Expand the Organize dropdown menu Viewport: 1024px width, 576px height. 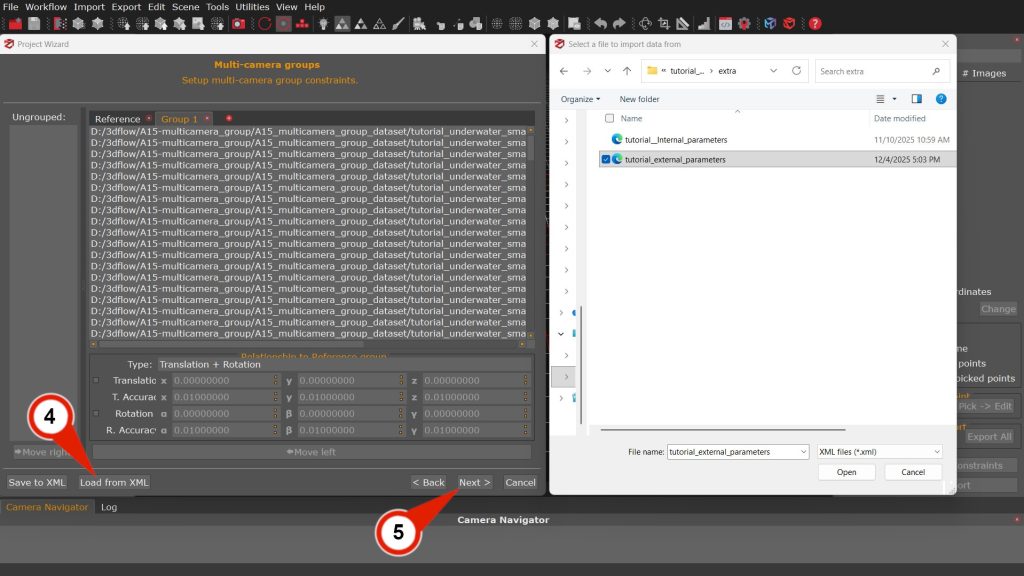coord(580,99)
